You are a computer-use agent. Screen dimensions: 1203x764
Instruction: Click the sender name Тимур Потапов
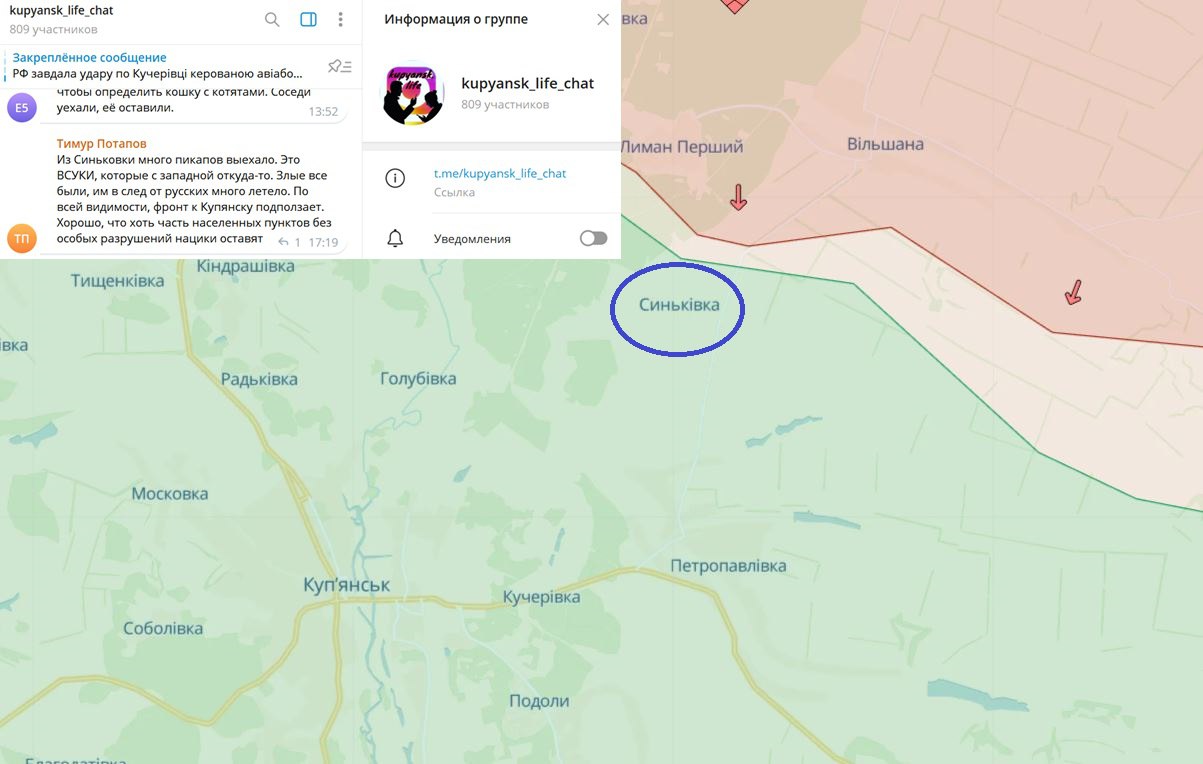[102, 144]
